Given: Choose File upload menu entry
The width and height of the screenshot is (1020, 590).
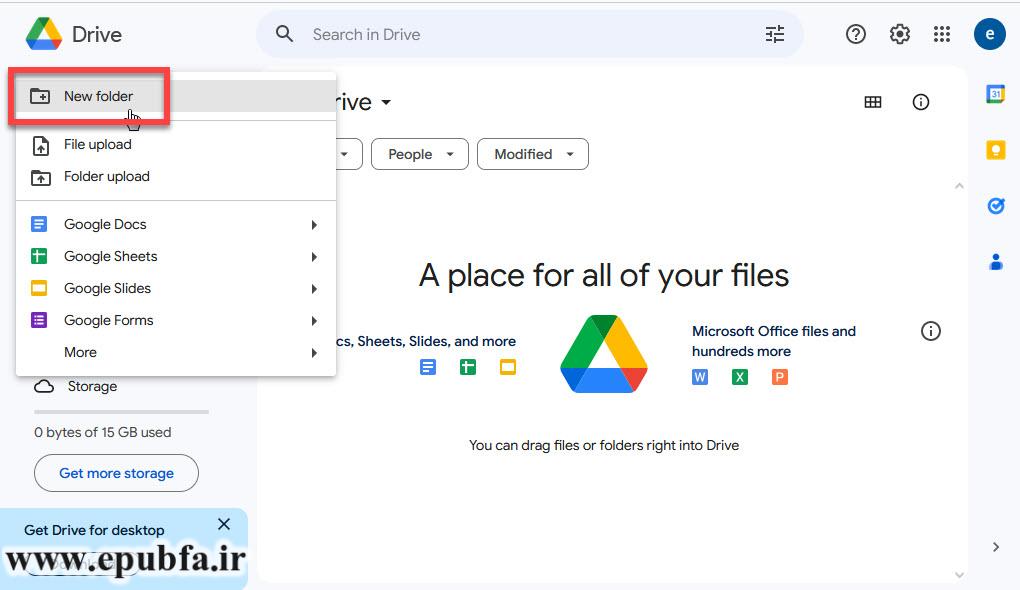Looking at the screenshot, I should (176, 144).
